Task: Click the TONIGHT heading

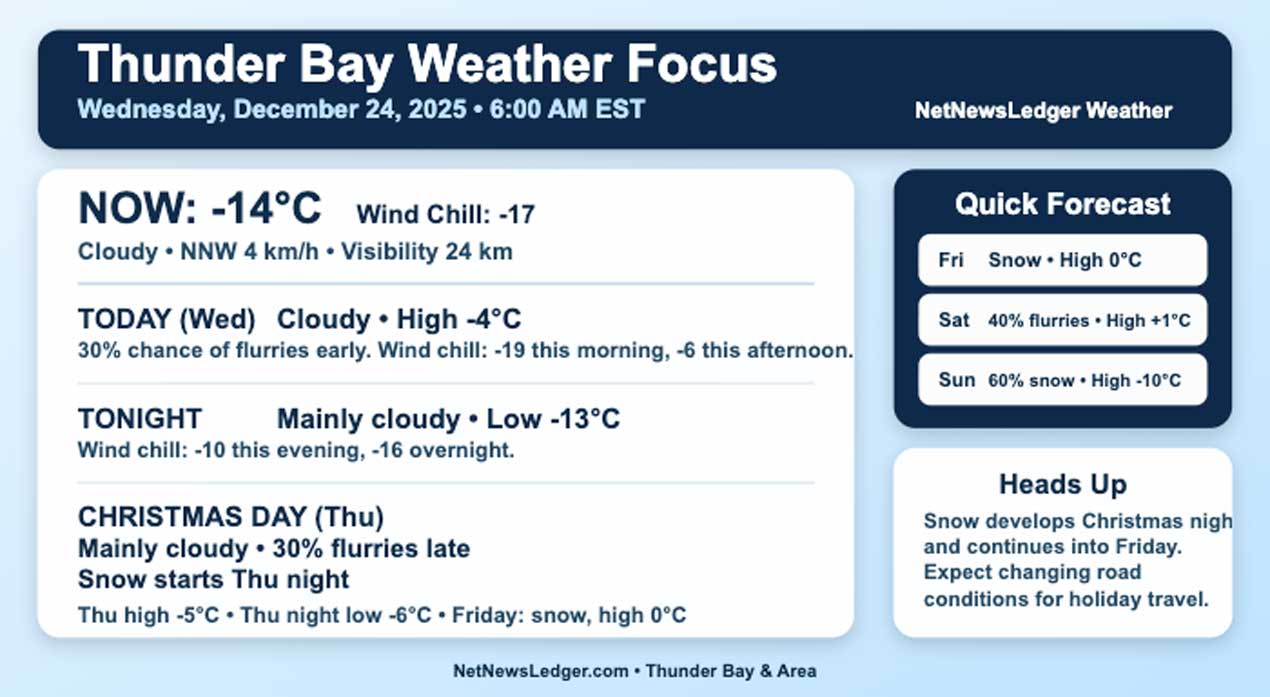Action: pyautogui.click(x=140, y=419)
